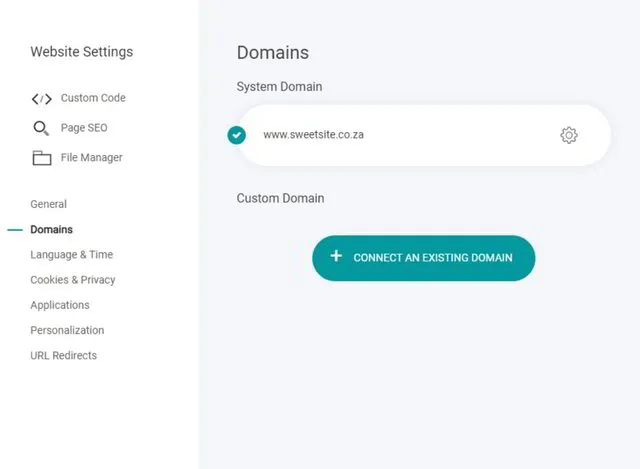640x469 pixels.
Task: Click Connect an Existing Domain button
Action: 424,258
